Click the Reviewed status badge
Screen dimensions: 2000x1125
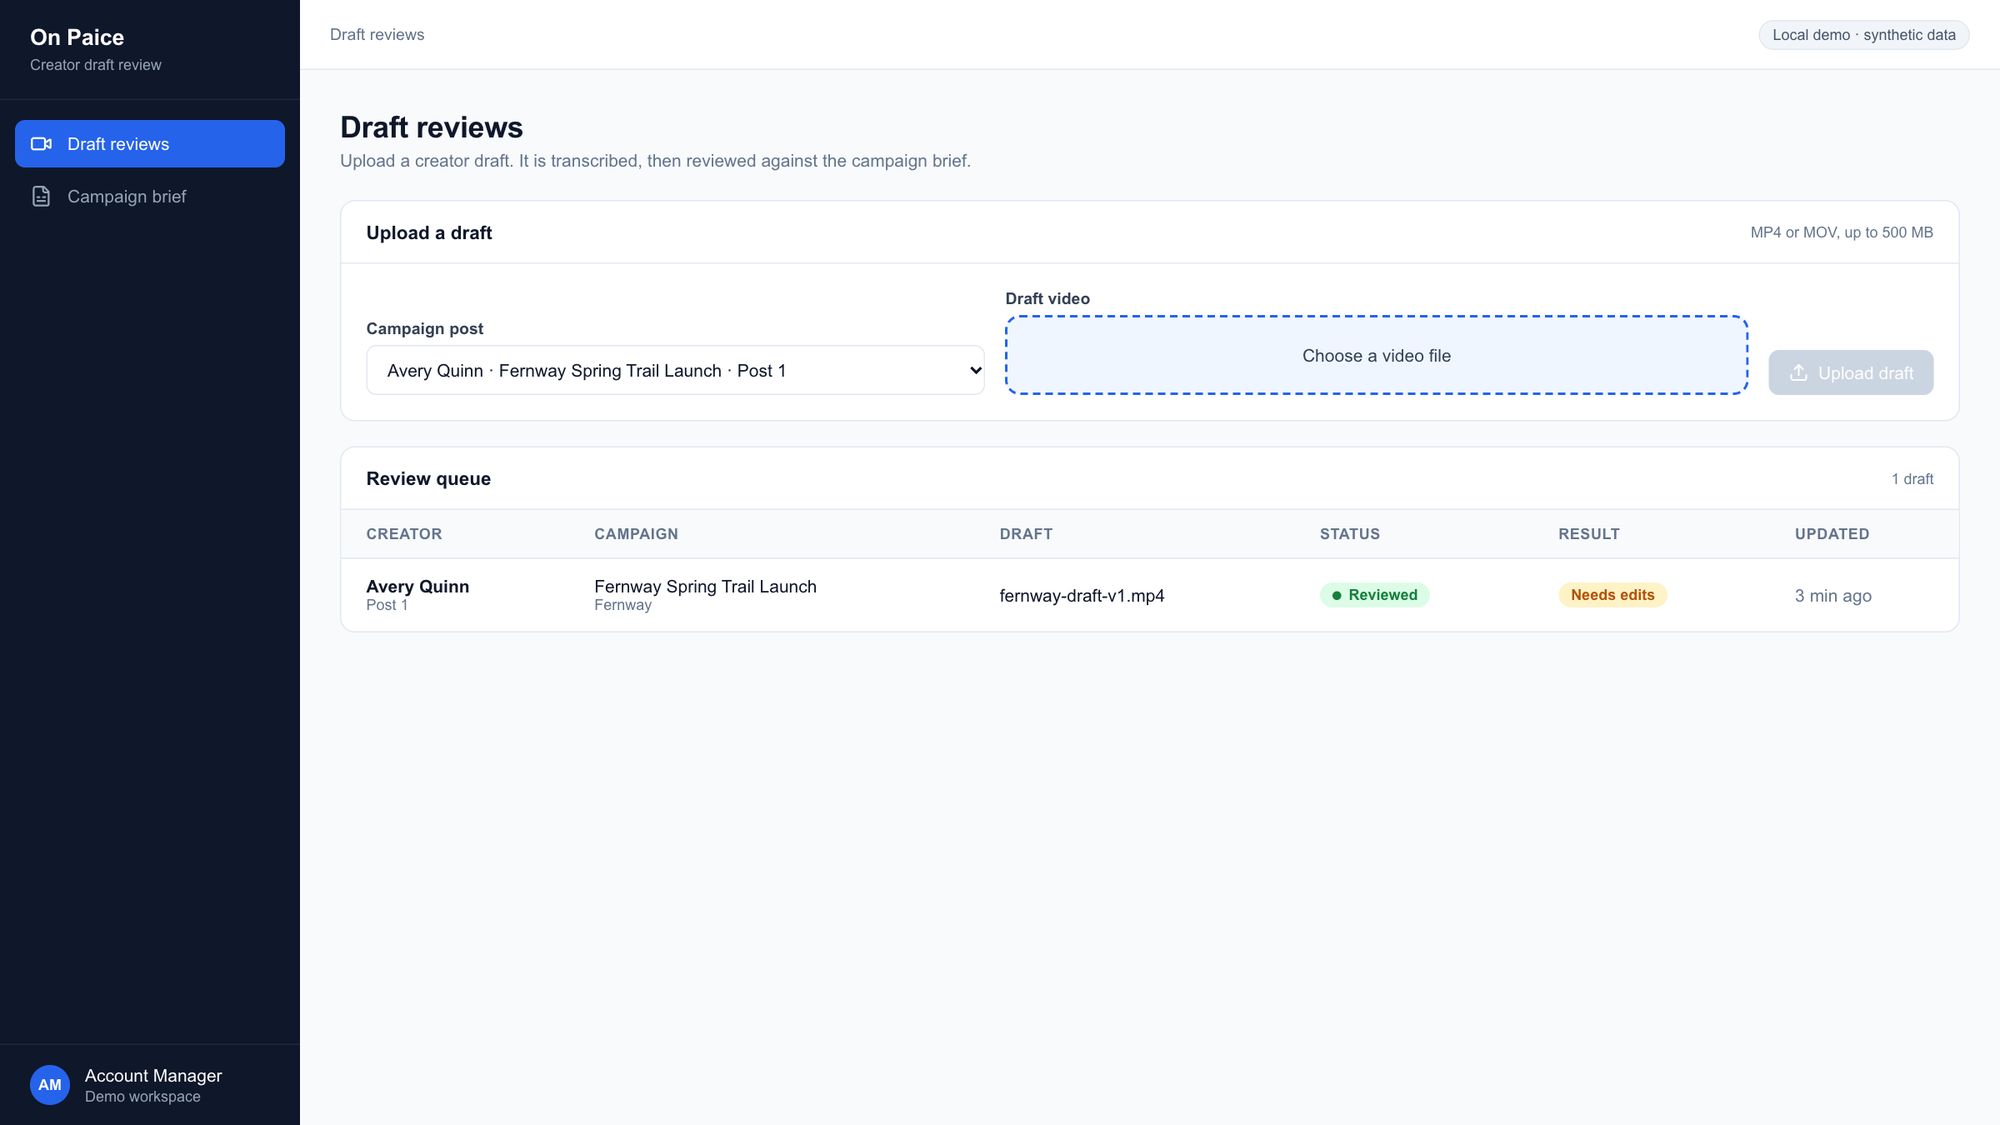(1374, 595)
